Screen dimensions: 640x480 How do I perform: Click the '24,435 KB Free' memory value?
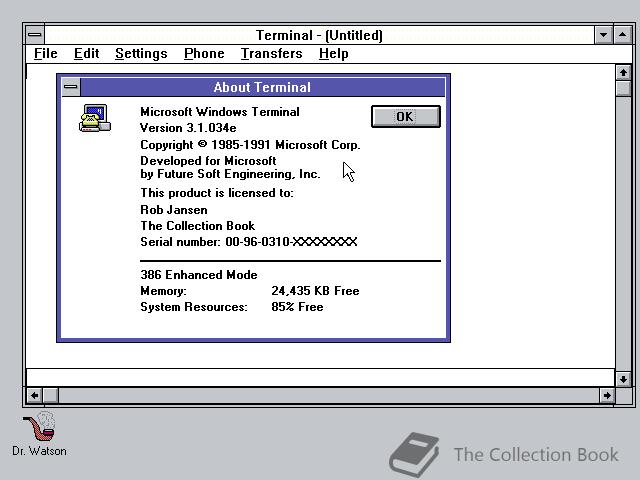pos(315,291)
